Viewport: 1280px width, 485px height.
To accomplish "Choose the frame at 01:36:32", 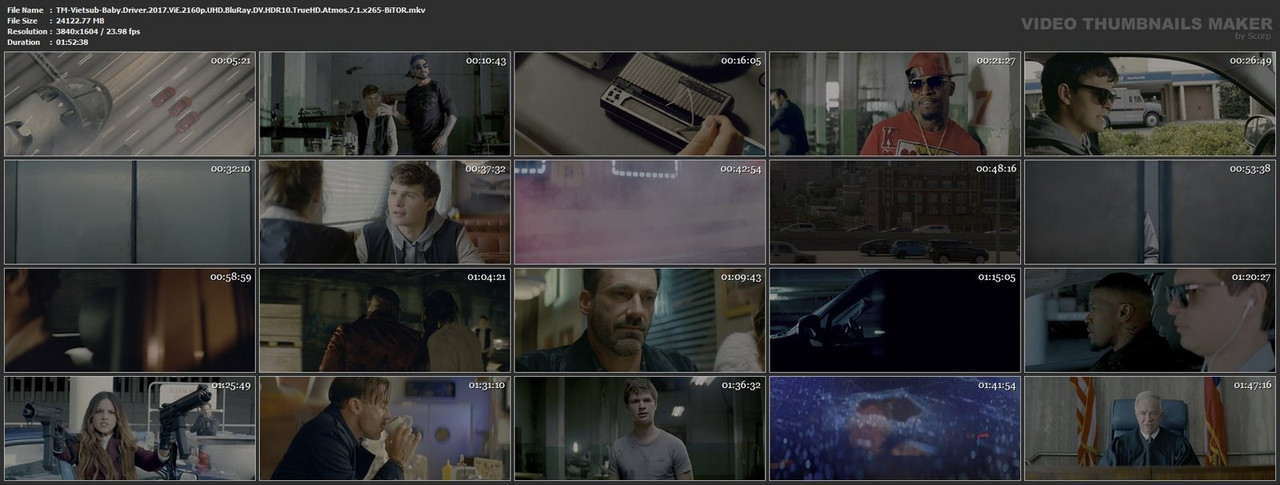I will 640,428.
